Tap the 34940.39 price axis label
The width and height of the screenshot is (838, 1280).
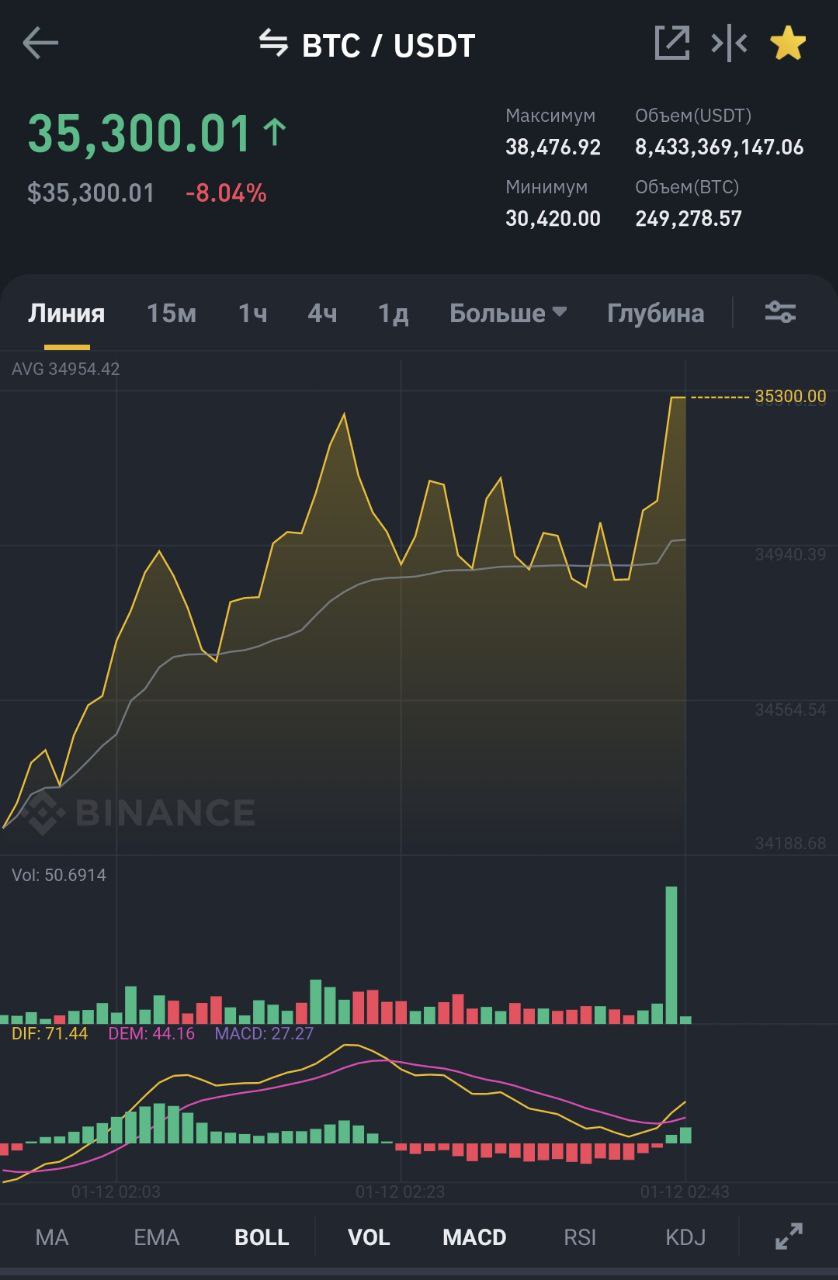pyautogui.click(x=790, y=554)
